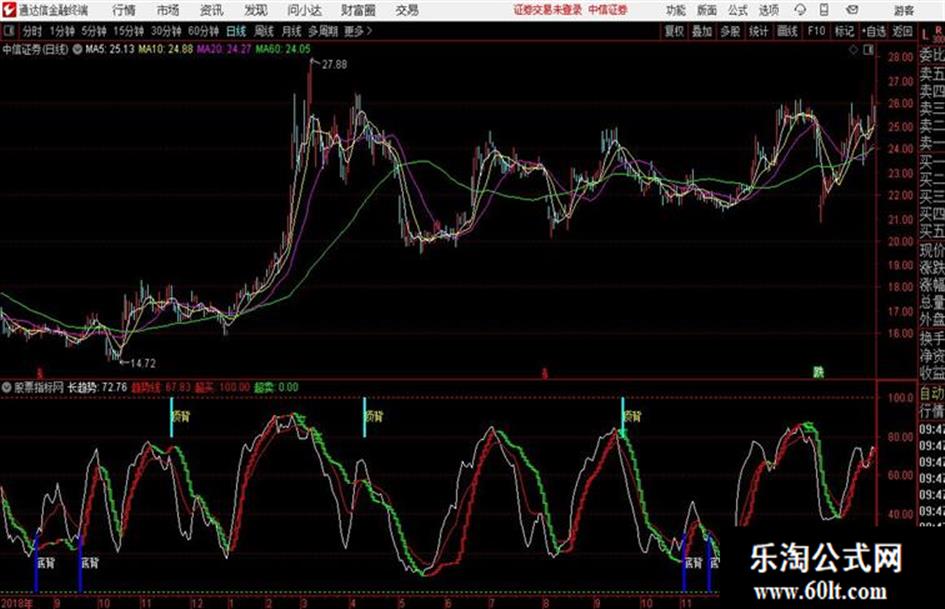
Task: Select the 月线 monthly period tab
Action: [291, 31]
